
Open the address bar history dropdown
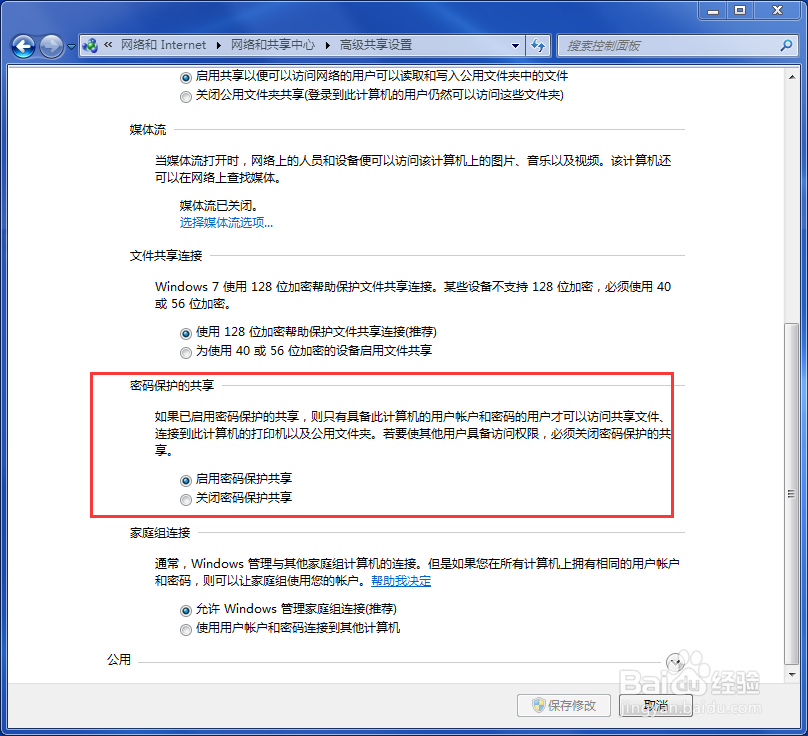516,45
